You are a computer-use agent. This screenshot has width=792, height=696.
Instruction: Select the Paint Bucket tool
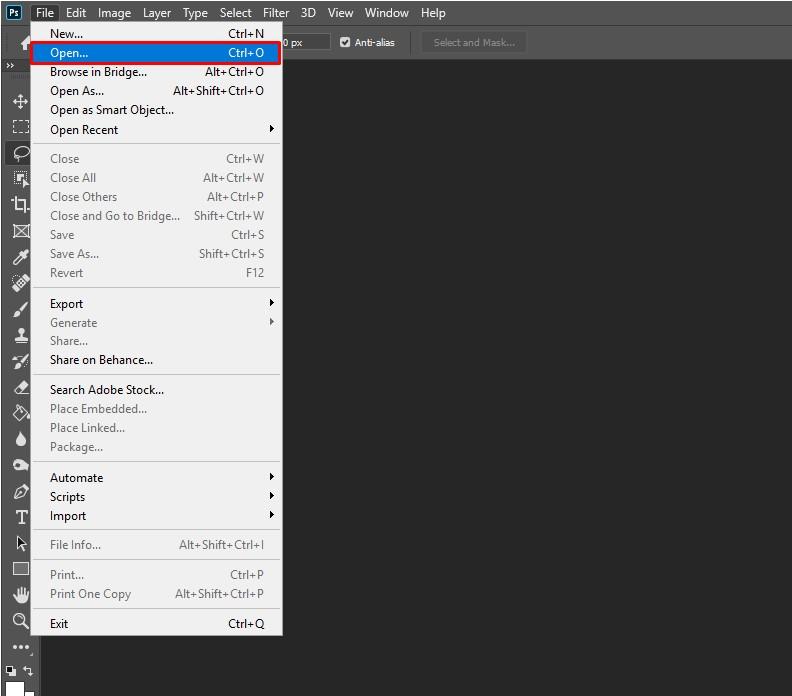click(20, 413)
